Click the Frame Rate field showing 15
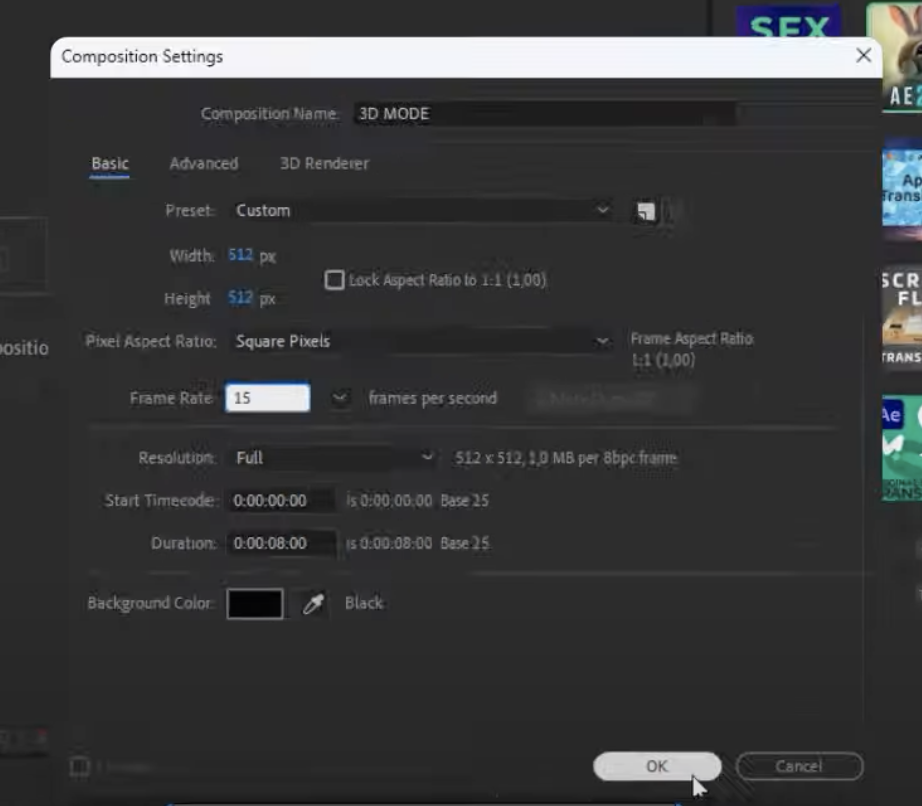The width and height of the screenshot is (922, 806). 268,398
